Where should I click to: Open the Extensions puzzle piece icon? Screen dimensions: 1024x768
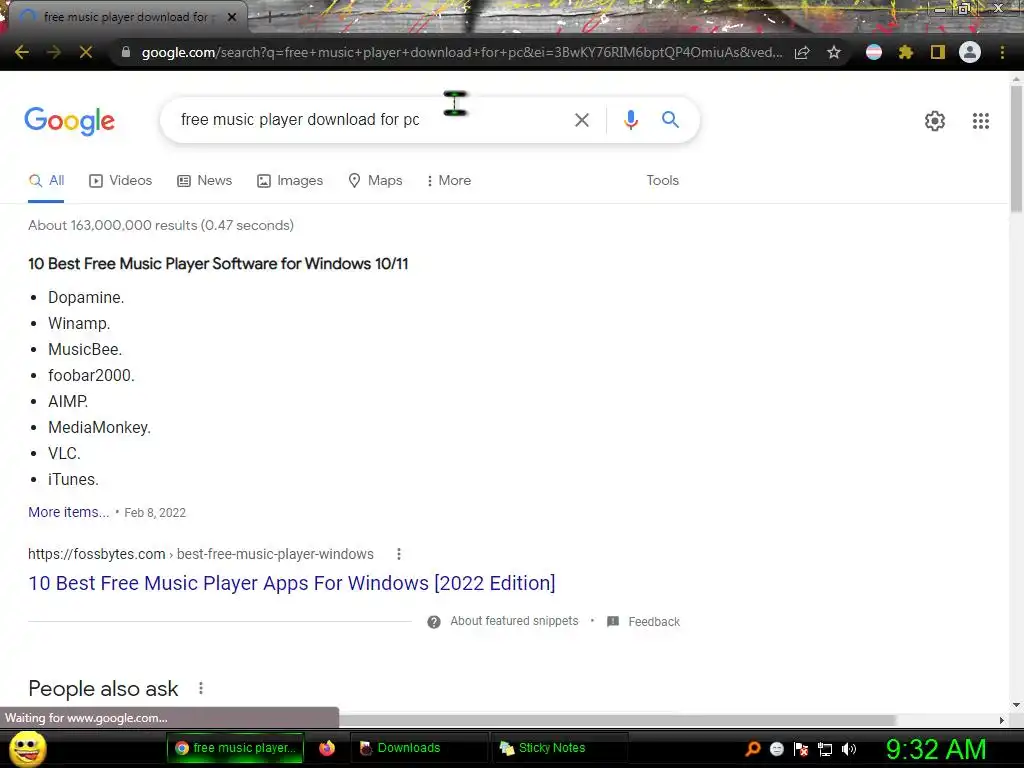point(905,52)
